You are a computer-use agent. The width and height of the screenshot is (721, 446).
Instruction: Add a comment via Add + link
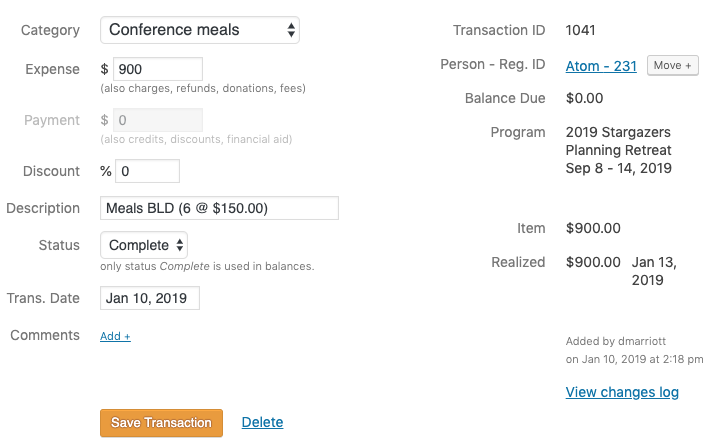(x=115, y=336)
